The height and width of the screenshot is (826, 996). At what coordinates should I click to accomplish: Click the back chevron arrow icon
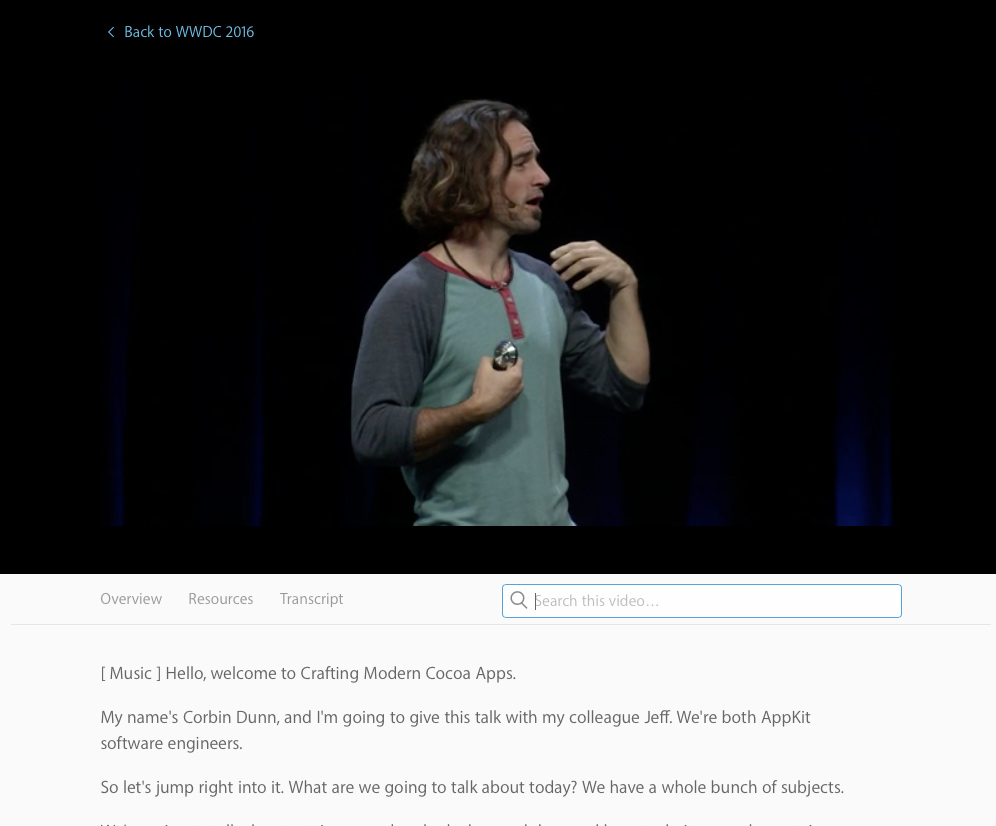[x=111, y=32]
